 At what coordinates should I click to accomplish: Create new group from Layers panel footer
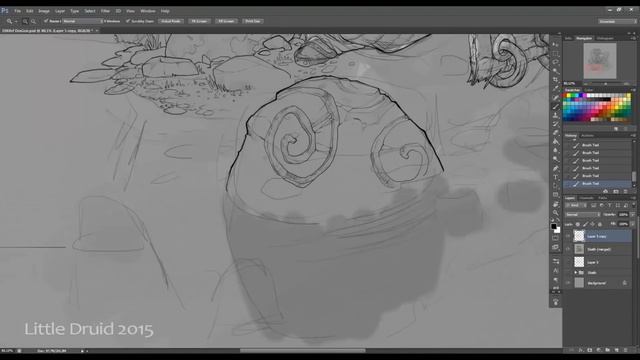pyautogui.click(x=607, y=350)
